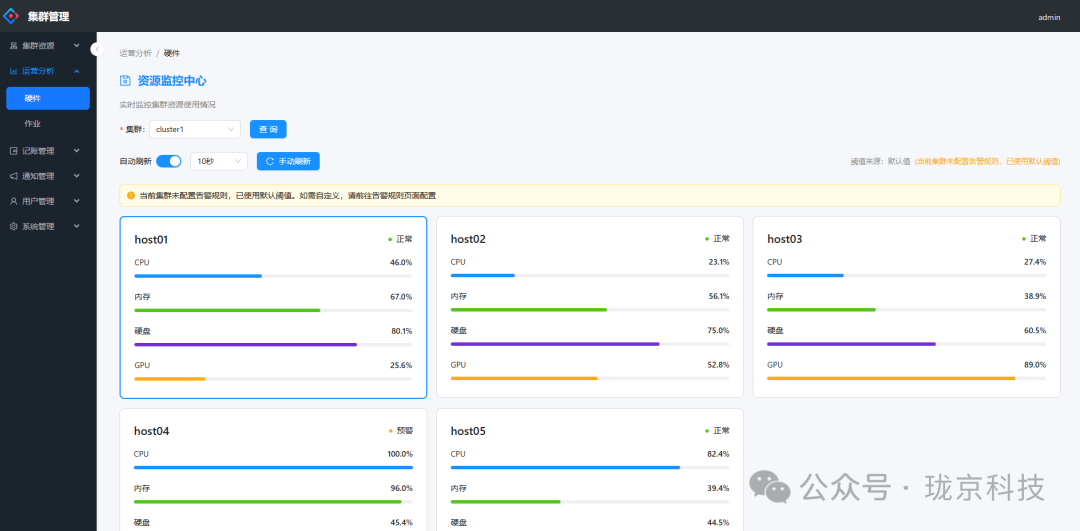Screen dimensions: 1080x531
Task: Click the host03 card title
Action: tap(785, 240)
